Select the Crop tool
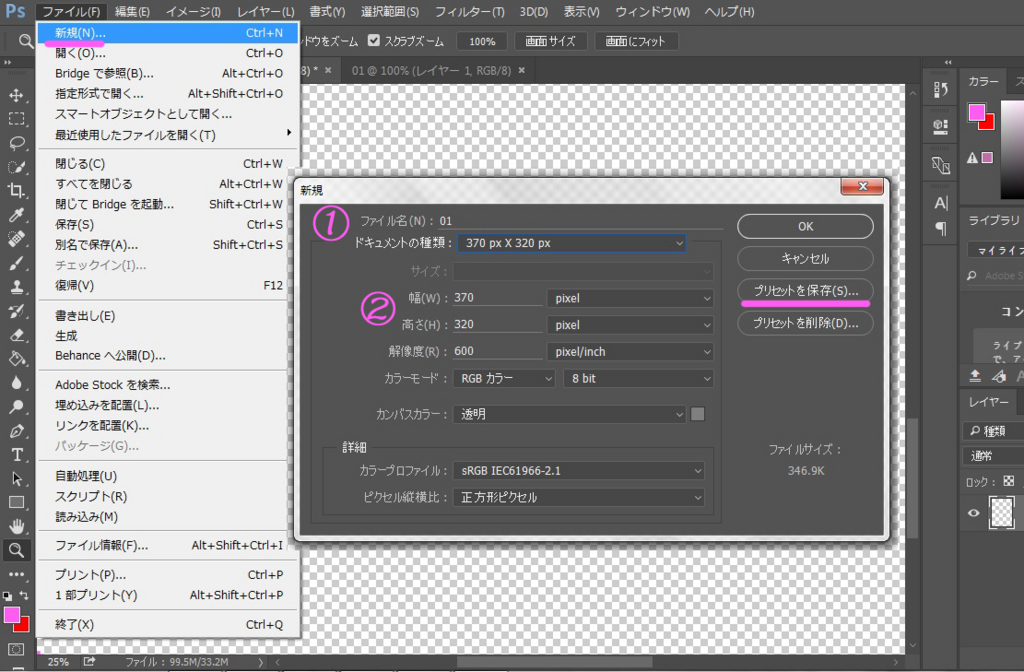The height and width of the screenshot is (672, 1024). pyautogui.click(x=16, y=191)
